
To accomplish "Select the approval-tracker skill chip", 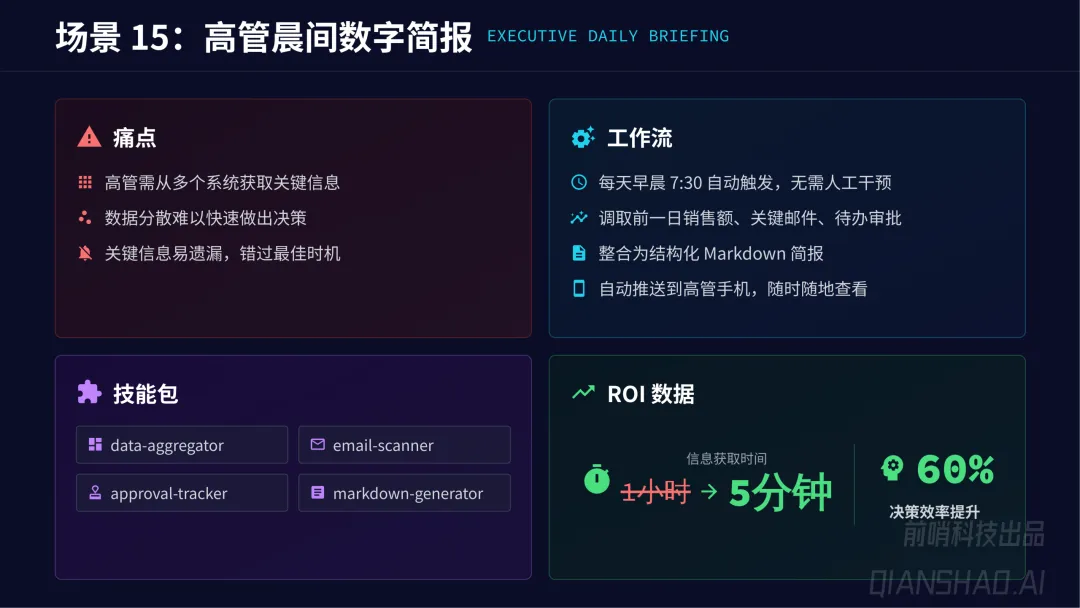I will tap(182, 492).
